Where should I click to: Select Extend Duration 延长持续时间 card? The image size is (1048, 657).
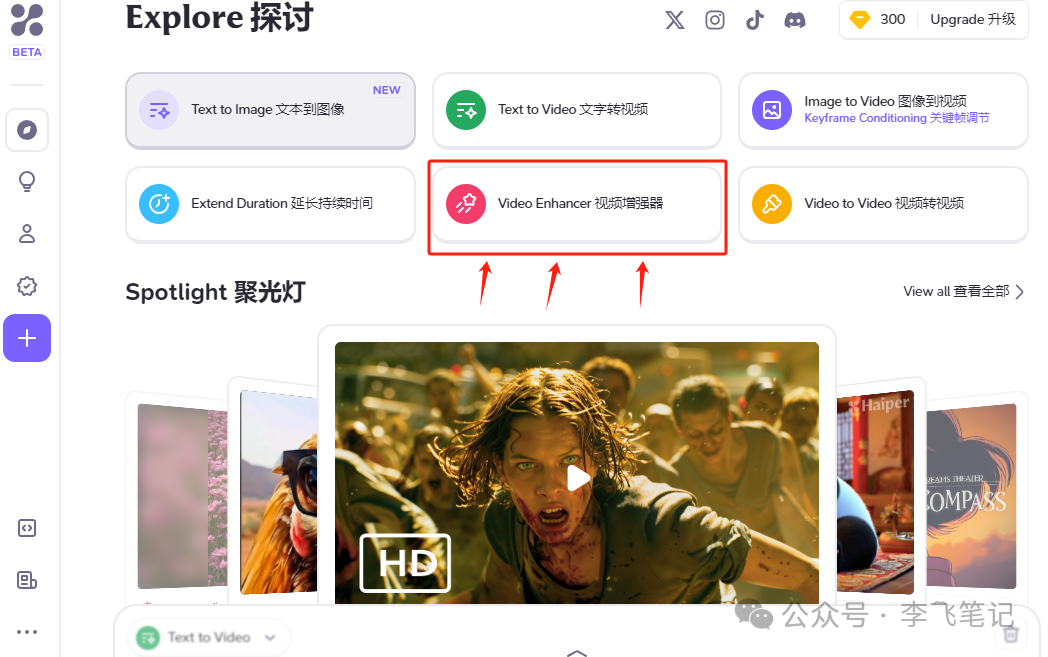pyautogui.click(x=271, y=204)
